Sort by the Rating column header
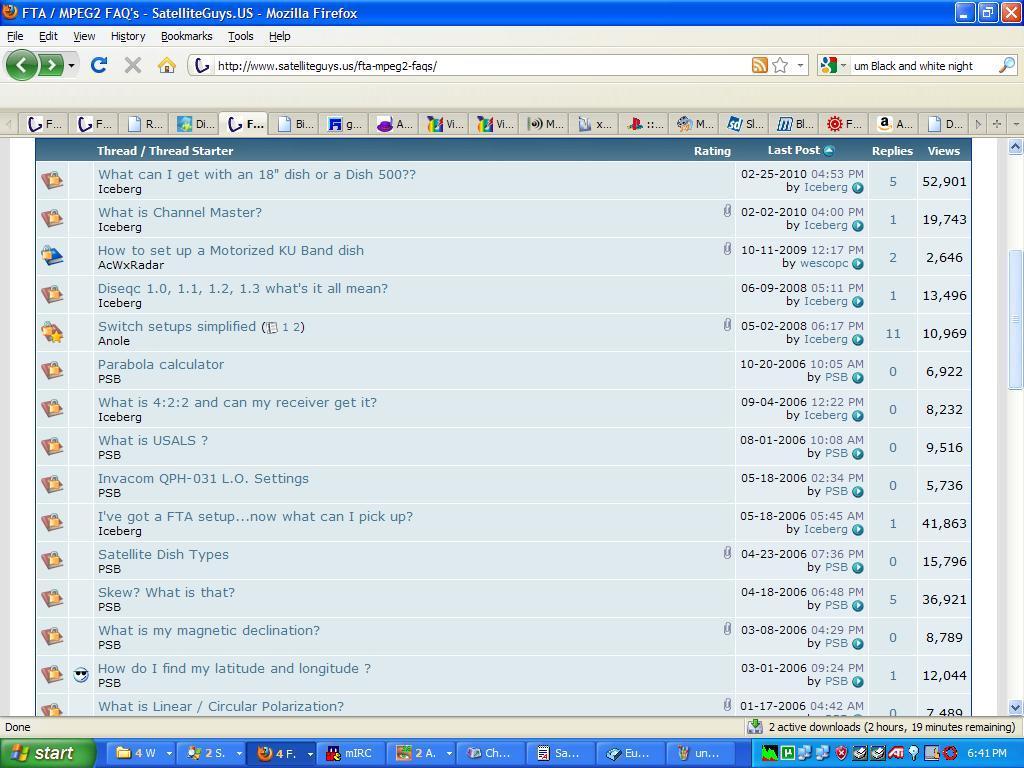This screenshot has width=1024, height=768. 712,151
